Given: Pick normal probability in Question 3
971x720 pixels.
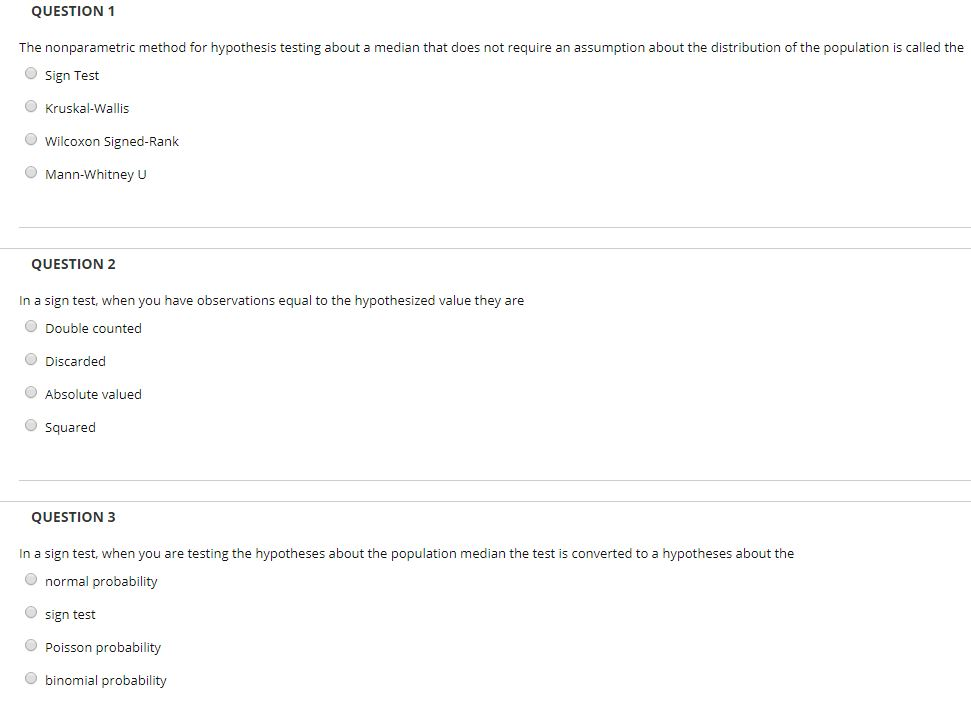Looking at the screenshot, I should 31,578.
